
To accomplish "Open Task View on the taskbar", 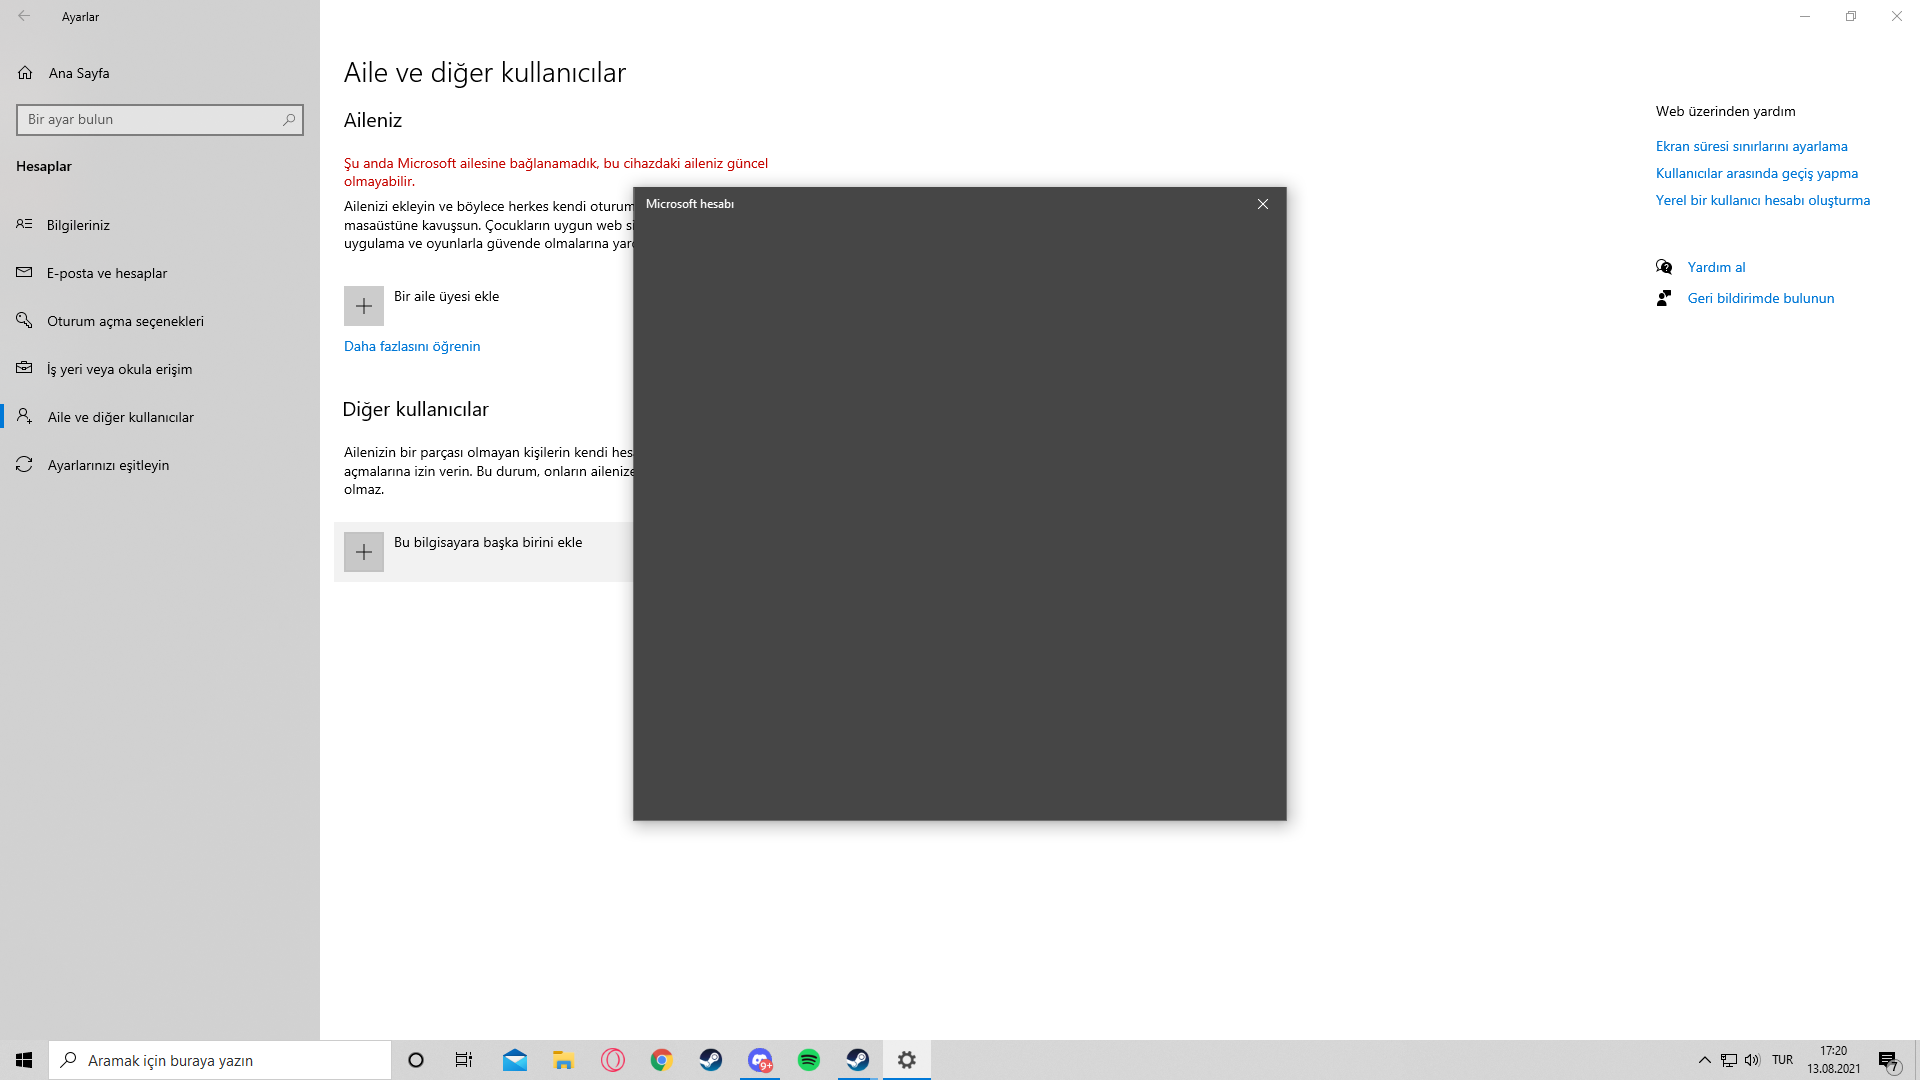I will pyautogui.click(x=464, y=1060).
